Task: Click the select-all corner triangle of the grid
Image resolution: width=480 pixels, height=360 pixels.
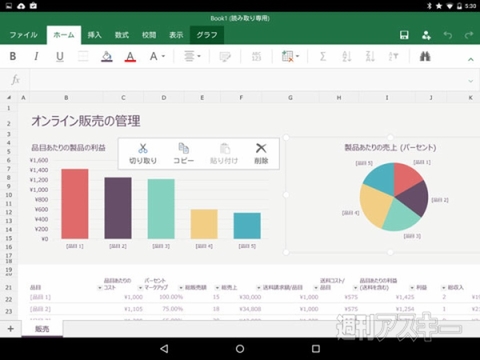Action: (x=9, y=98)
